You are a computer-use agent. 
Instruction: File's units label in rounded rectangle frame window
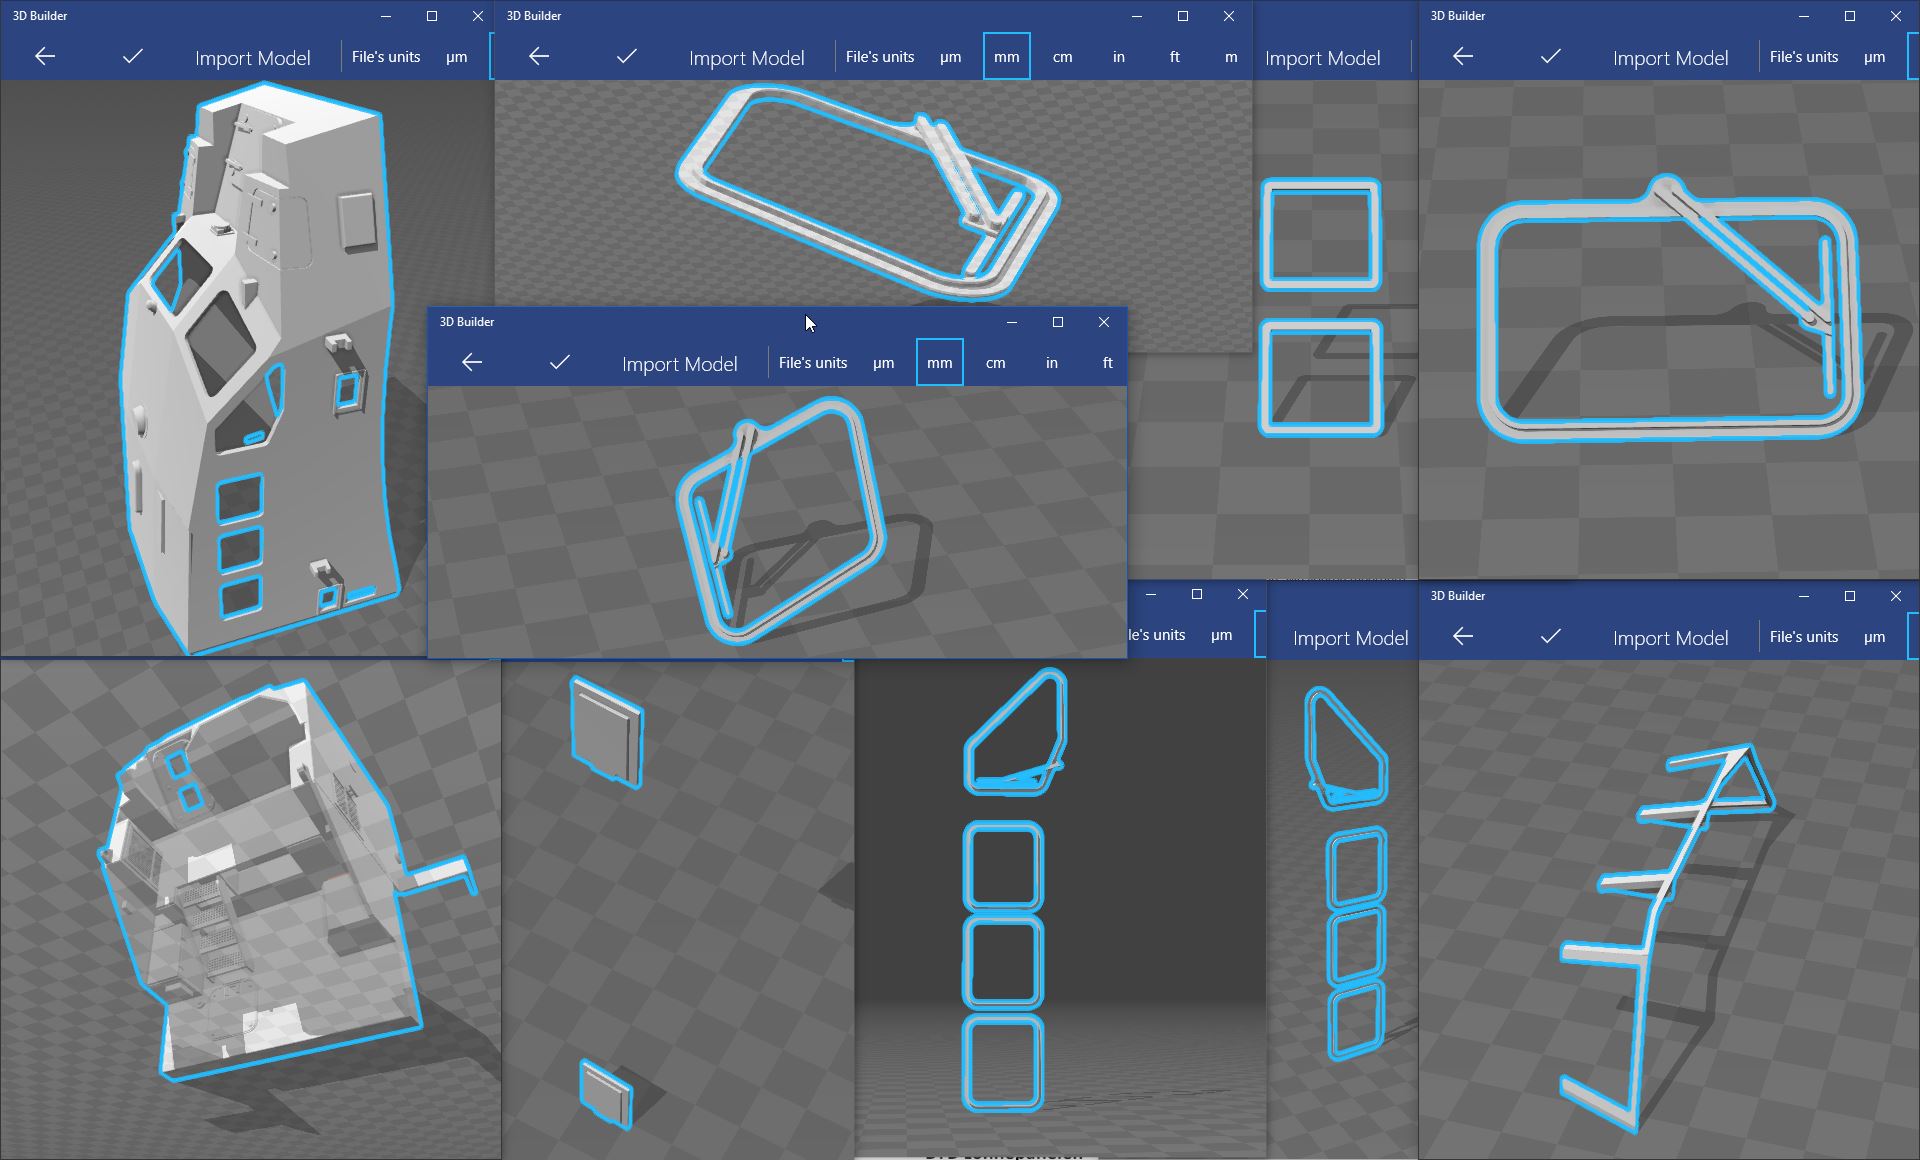(x=1804, y=57)
